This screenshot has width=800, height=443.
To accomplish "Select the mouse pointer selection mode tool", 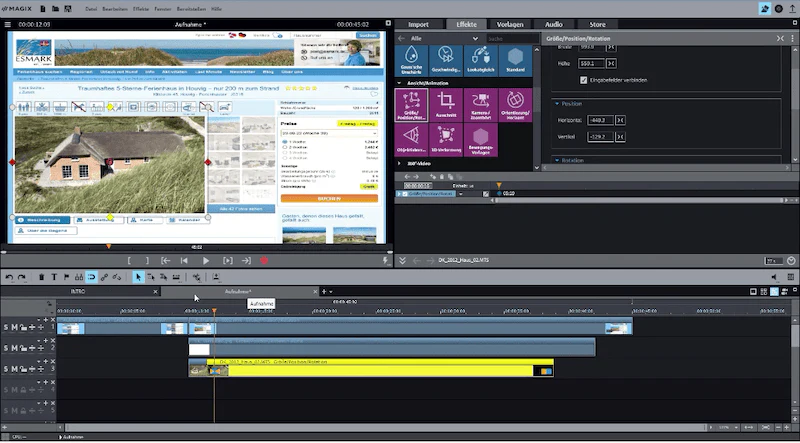I will 138,277.
